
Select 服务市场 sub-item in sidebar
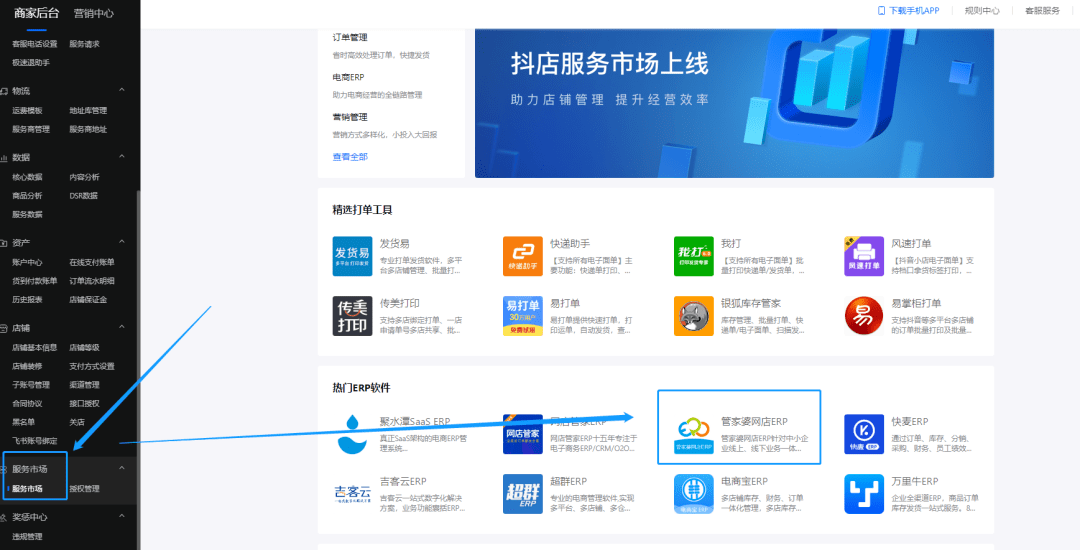pyautogui.click(x=28, y=489)
